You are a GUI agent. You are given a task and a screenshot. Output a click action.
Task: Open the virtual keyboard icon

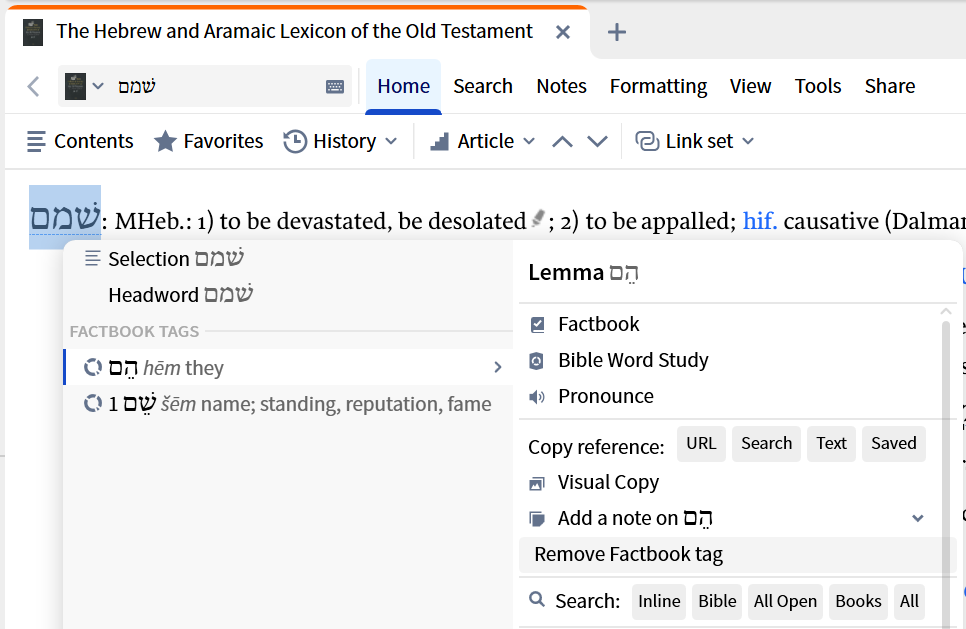pos(335,87)
